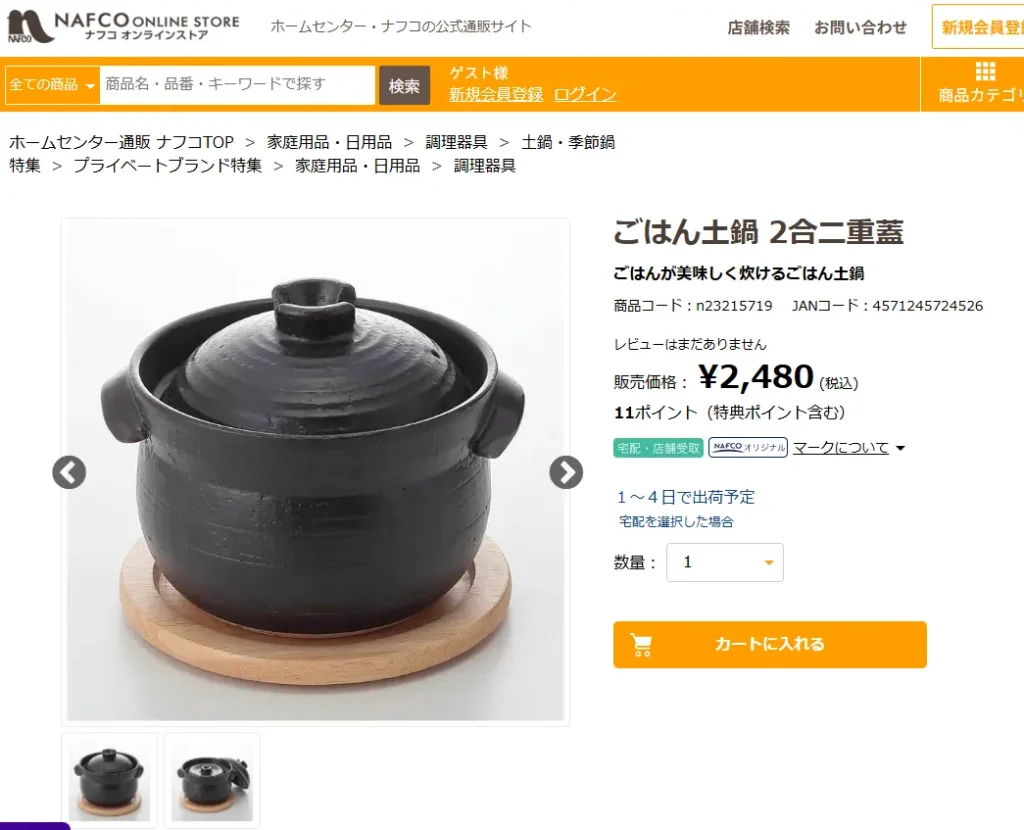Open お問い合わせ in the header

(x=860, y=27)
